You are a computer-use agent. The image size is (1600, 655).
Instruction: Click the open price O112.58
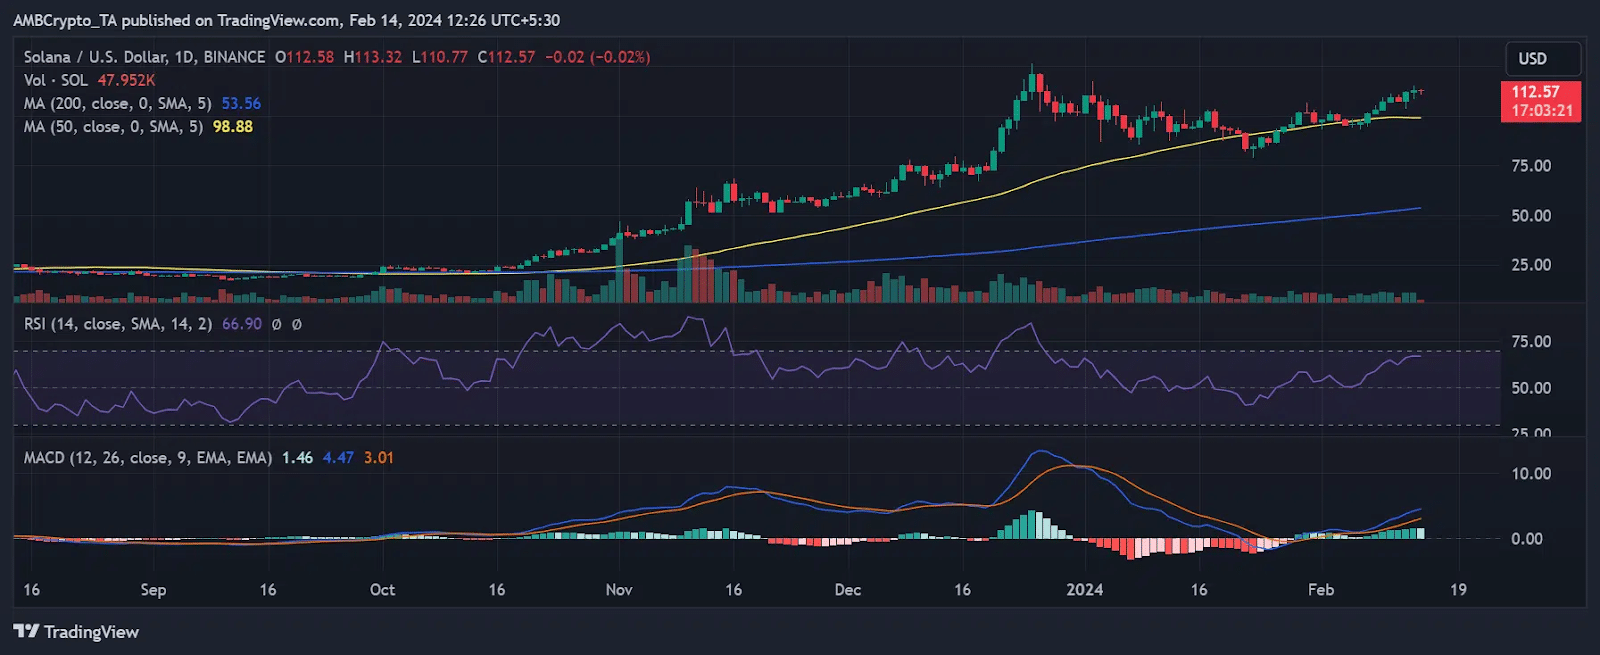[x=305, y=57]
